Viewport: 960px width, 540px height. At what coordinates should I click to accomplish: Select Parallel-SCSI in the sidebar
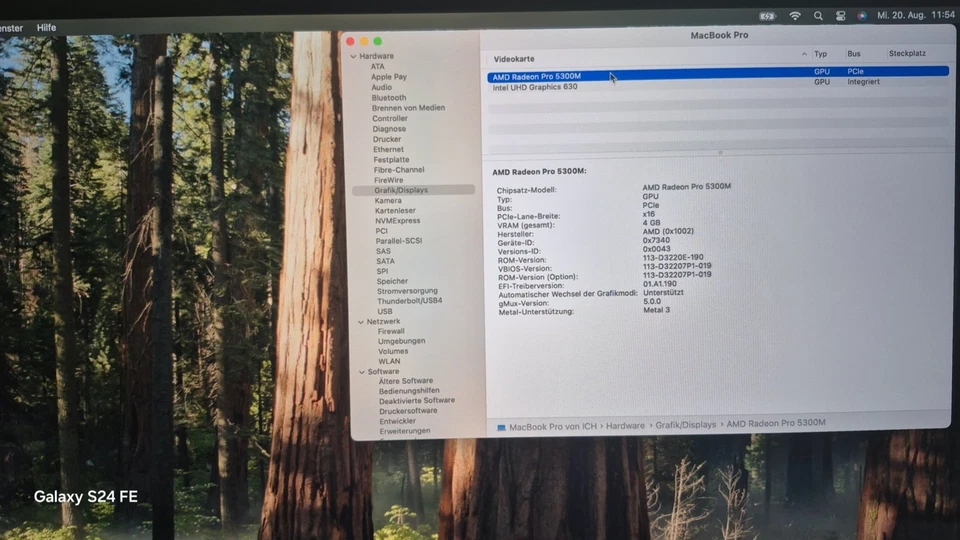click(399, 241)
